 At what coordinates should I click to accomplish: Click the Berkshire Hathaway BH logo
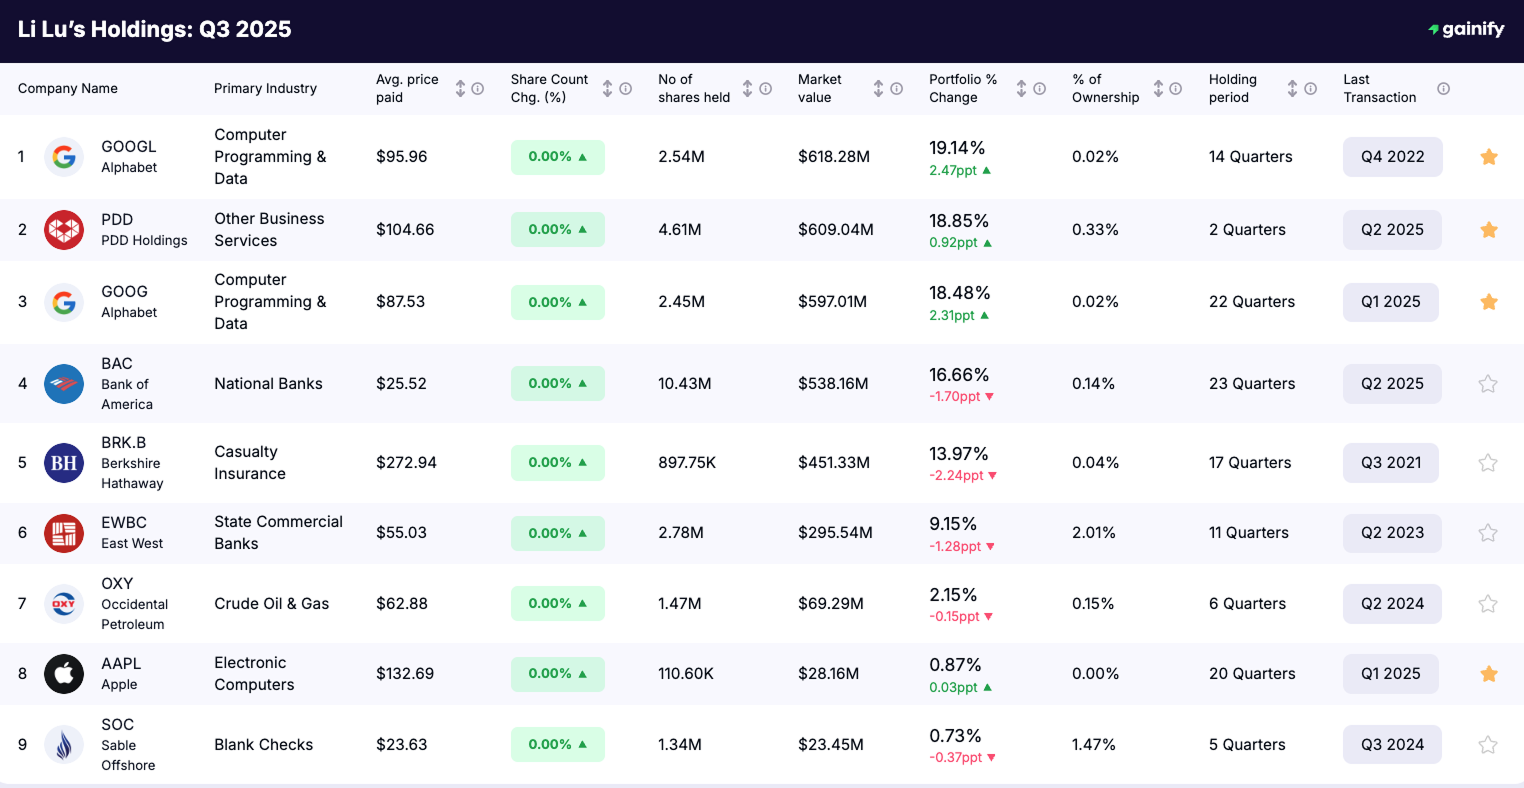pos(64,462)
